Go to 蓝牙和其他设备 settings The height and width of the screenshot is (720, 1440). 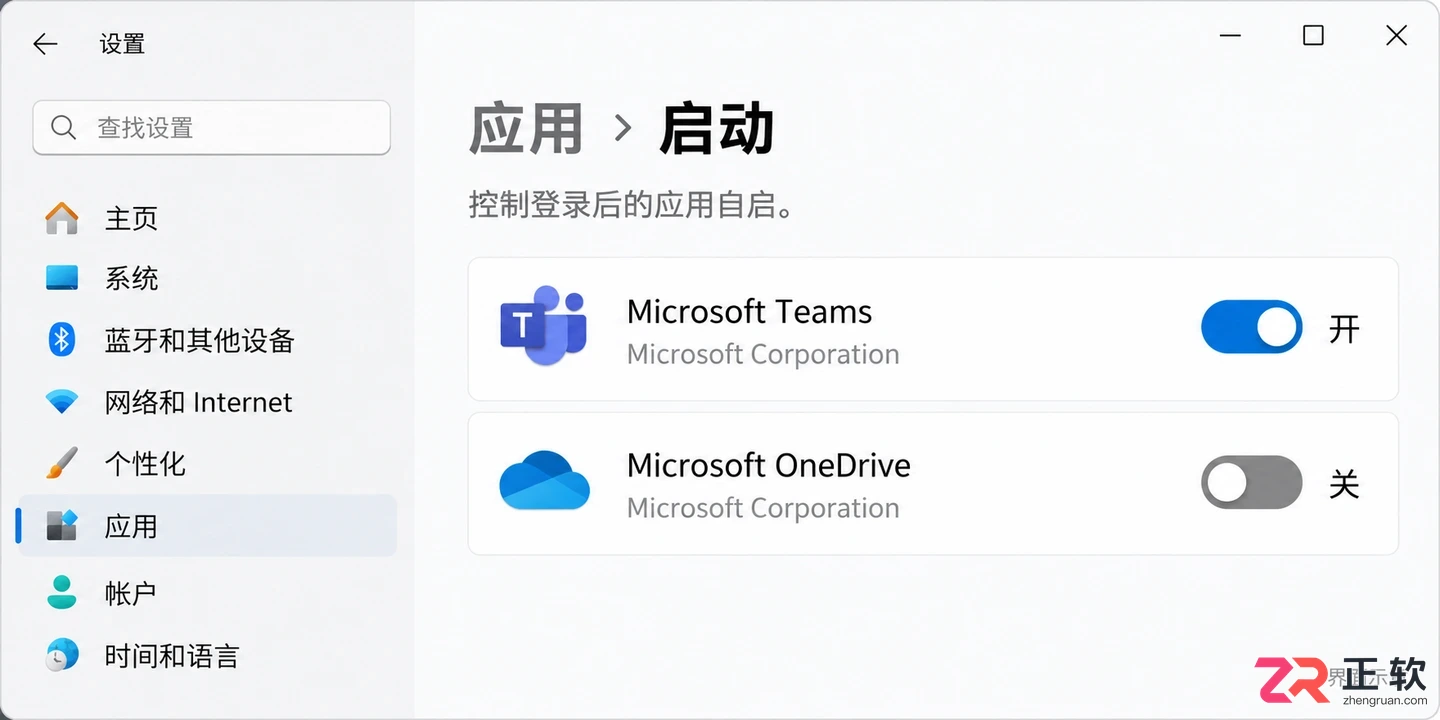click(207, 340)
